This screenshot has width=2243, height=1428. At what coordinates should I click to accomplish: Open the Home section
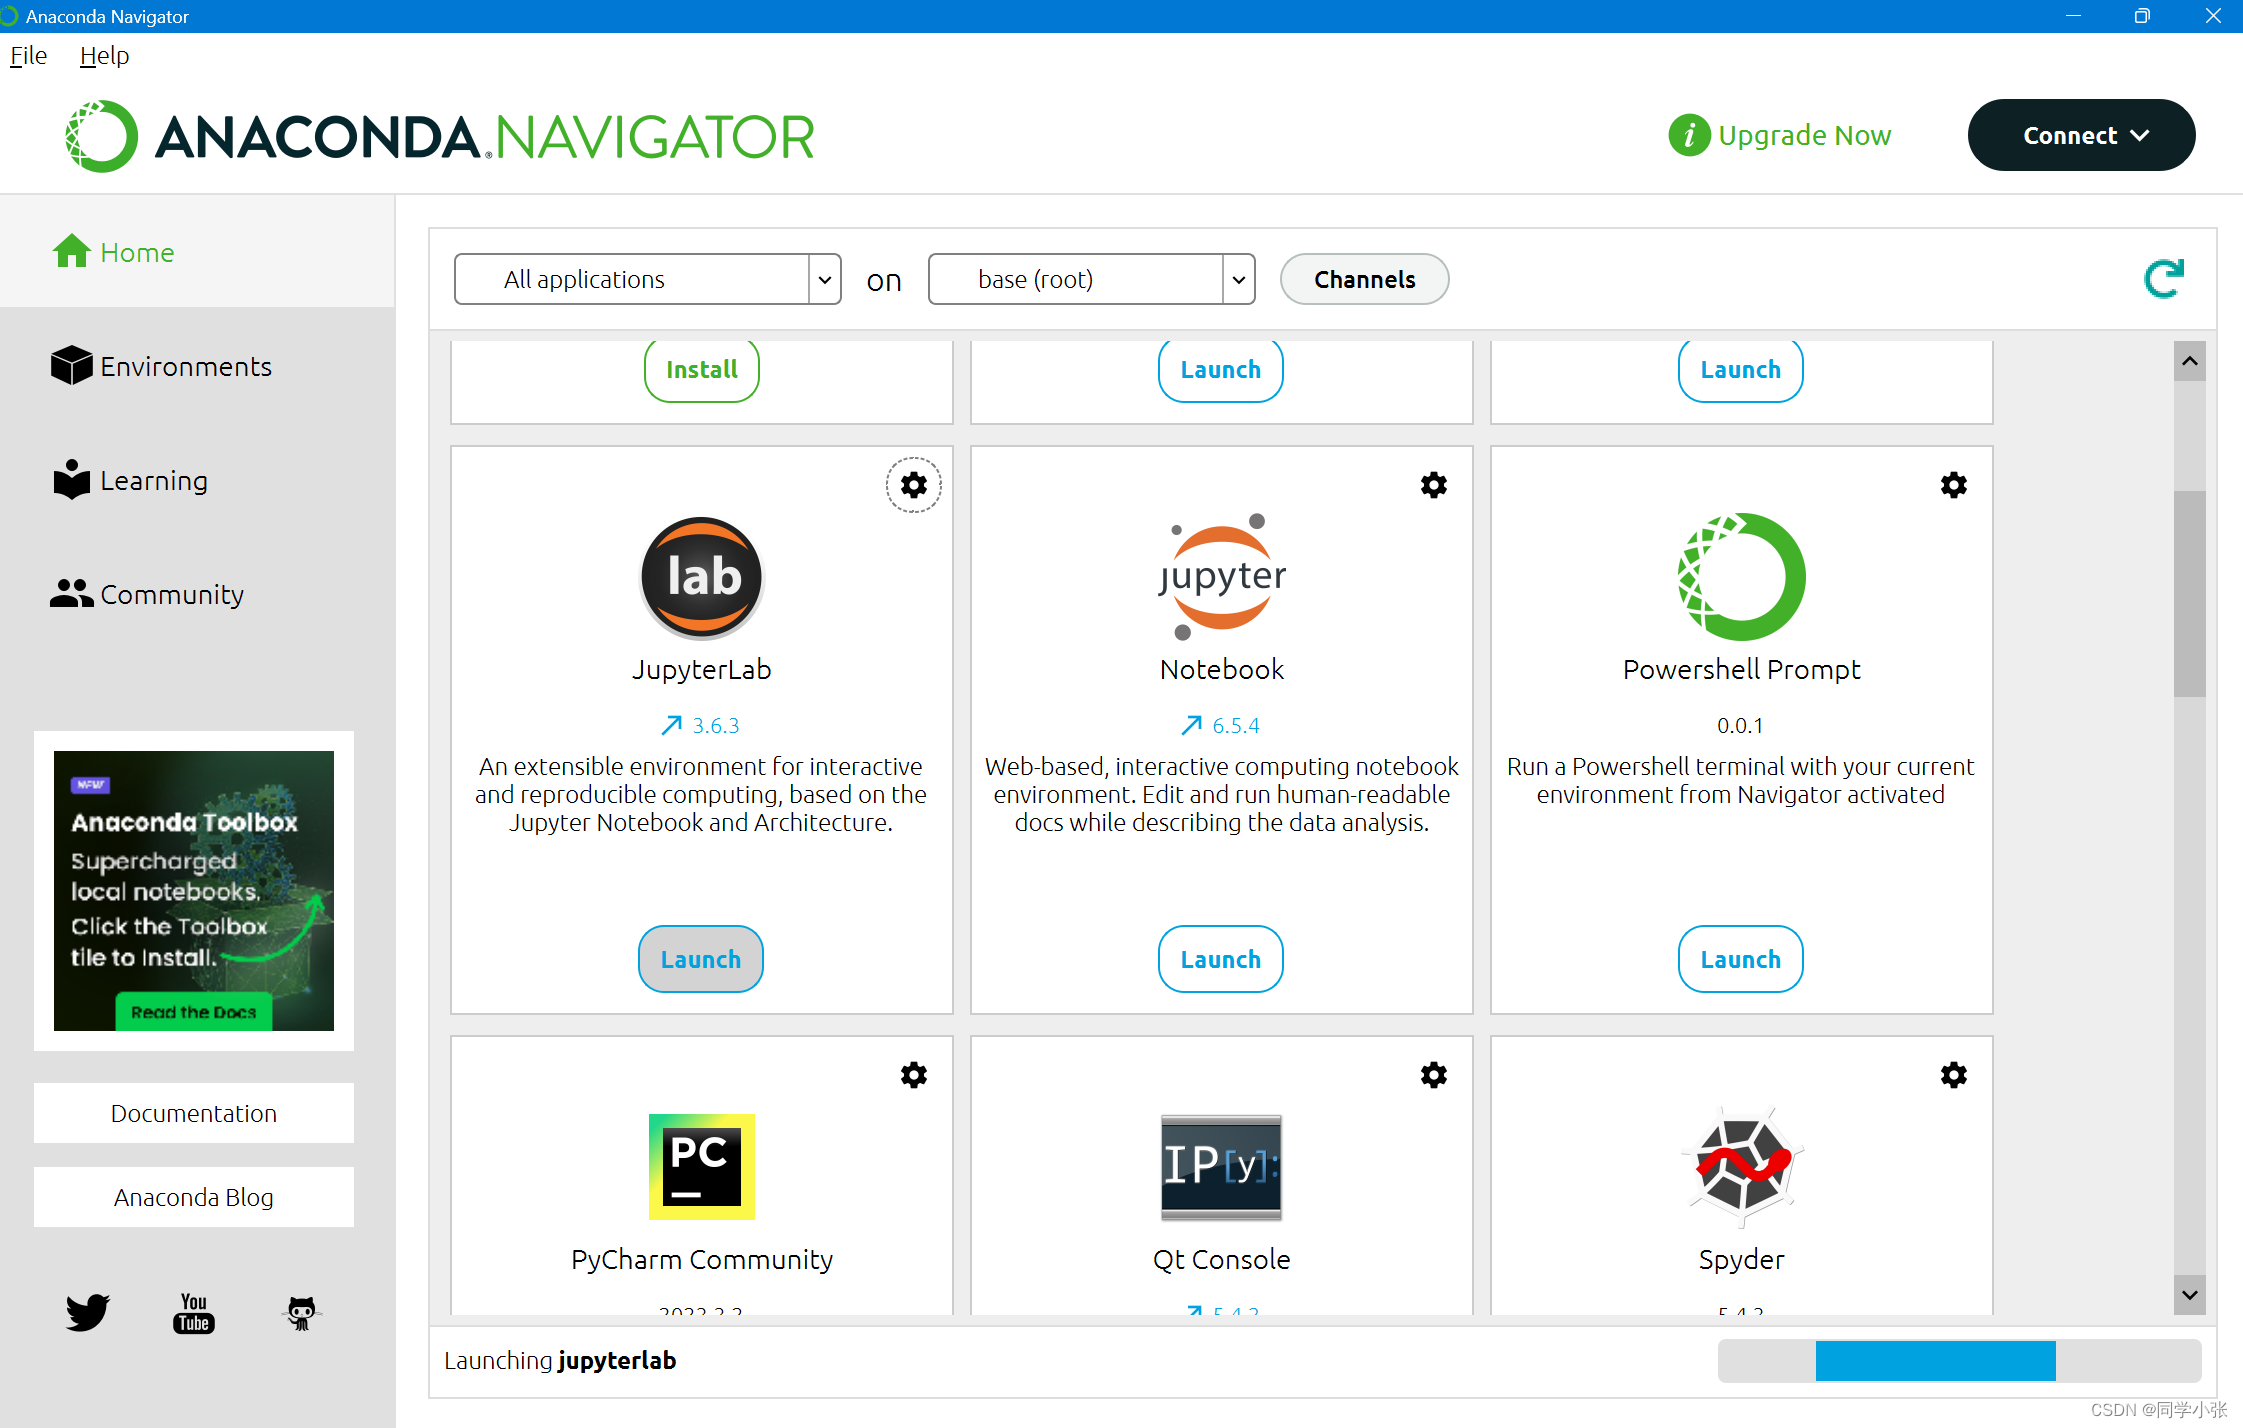(197, 252)
